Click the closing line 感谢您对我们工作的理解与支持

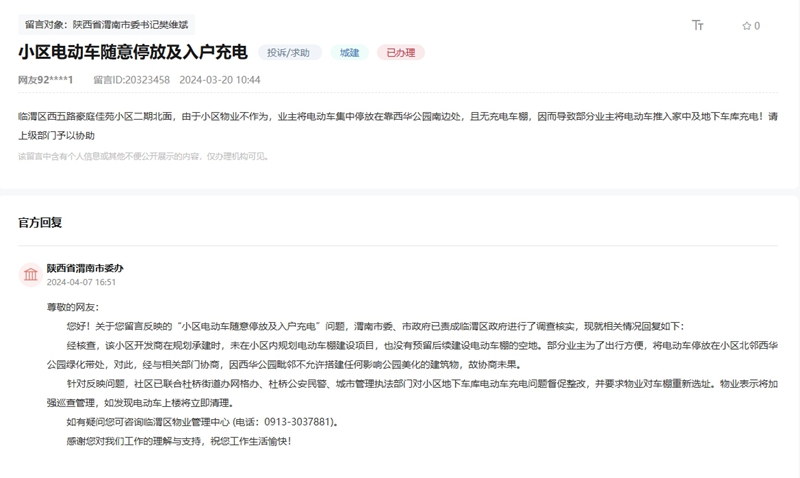(x=179, y=441)
